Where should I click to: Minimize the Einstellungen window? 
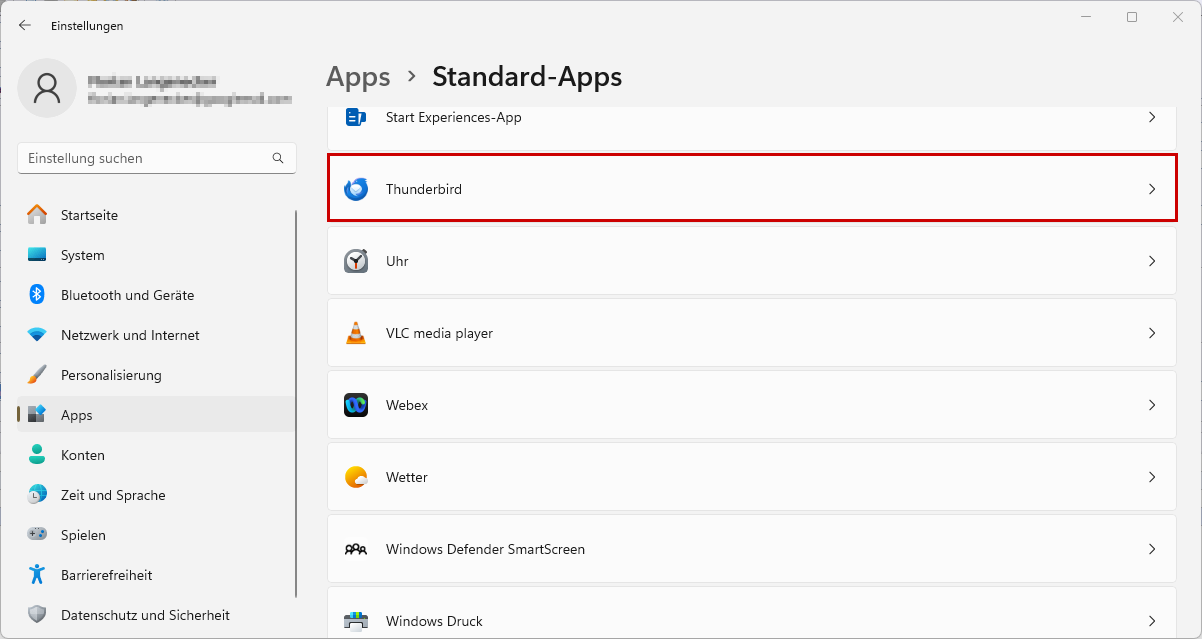click(x=1086, y=17)
